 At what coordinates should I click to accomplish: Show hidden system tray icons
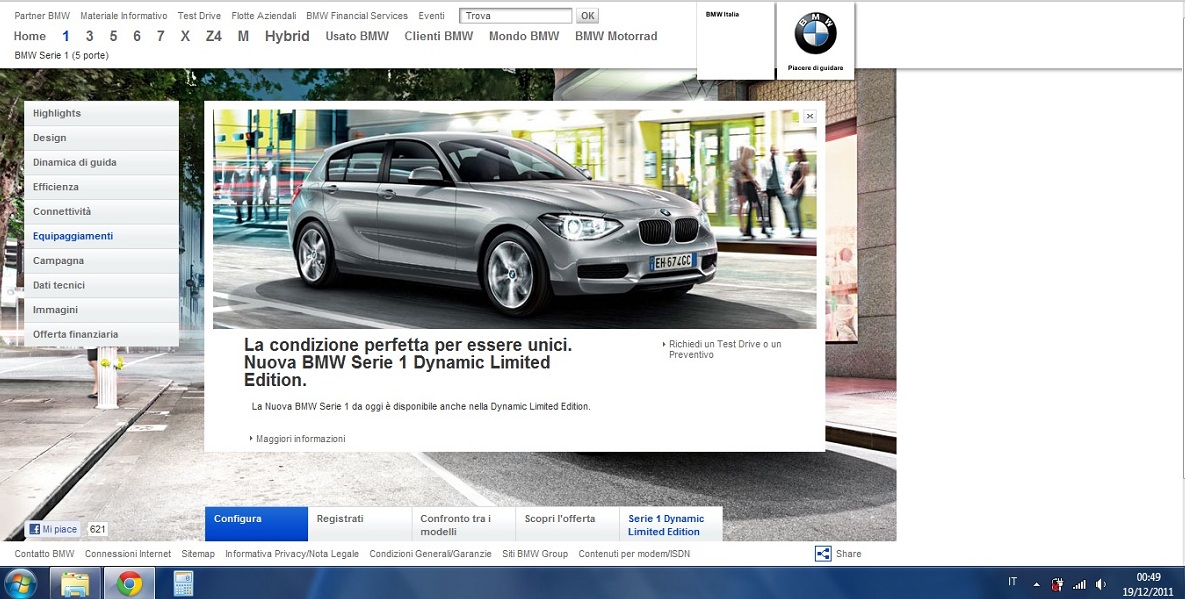1036,585
